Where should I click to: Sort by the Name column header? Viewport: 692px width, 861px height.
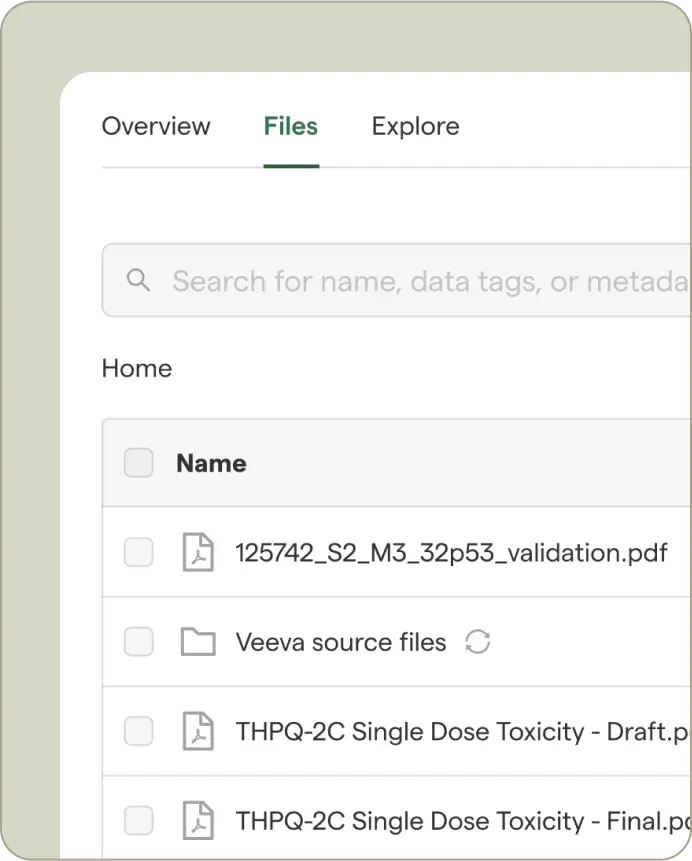(211, 463)
